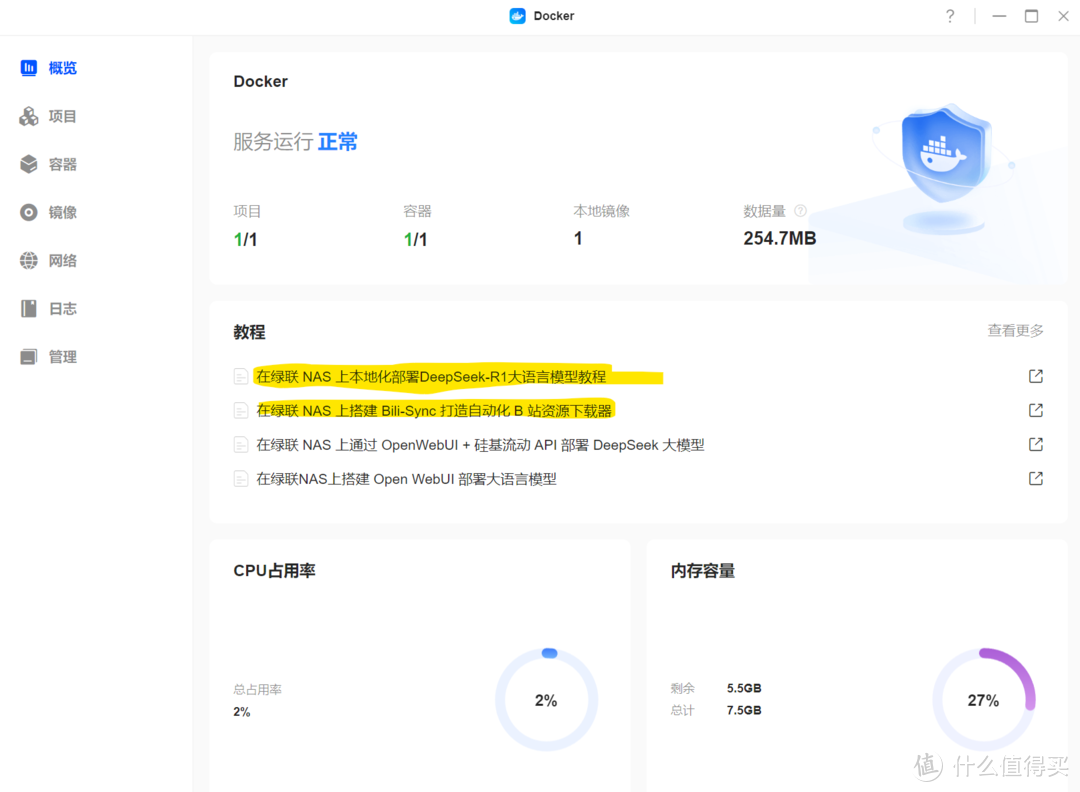Click the memory usage donut chart
Image resolution: width=1080 pixels, height=792 pixels.
click(x=984, y=699)
